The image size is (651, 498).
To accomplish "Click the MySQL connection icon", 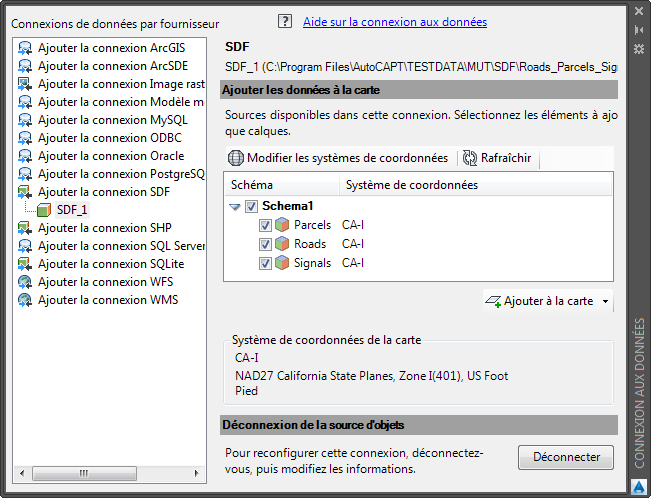I will point(25,120).
